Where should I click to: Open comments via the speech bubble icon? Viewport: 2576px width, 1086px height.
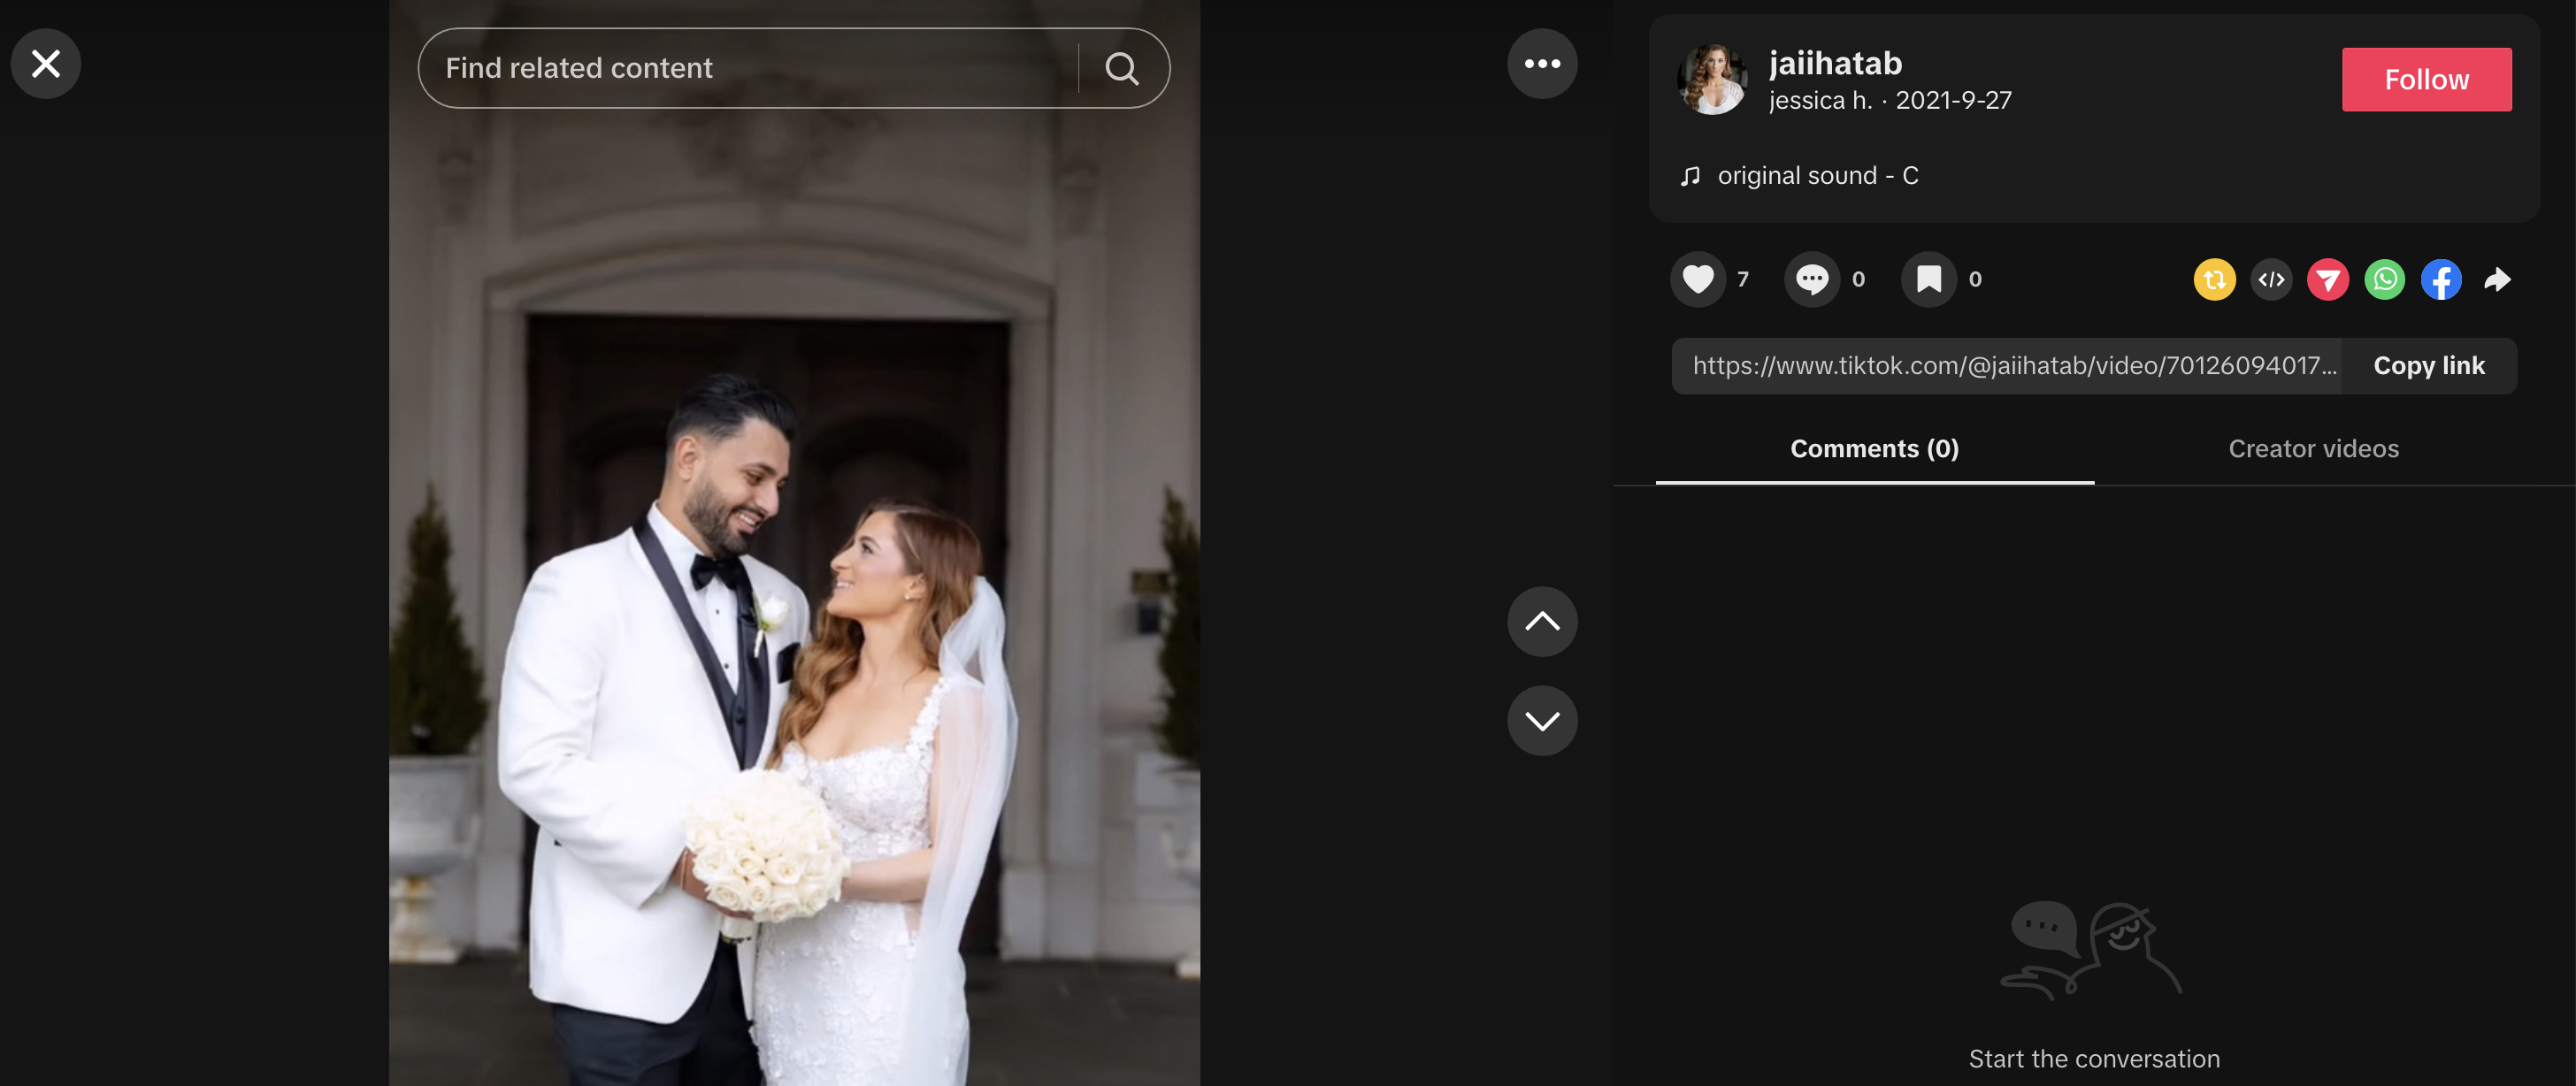coord(1812,279)
